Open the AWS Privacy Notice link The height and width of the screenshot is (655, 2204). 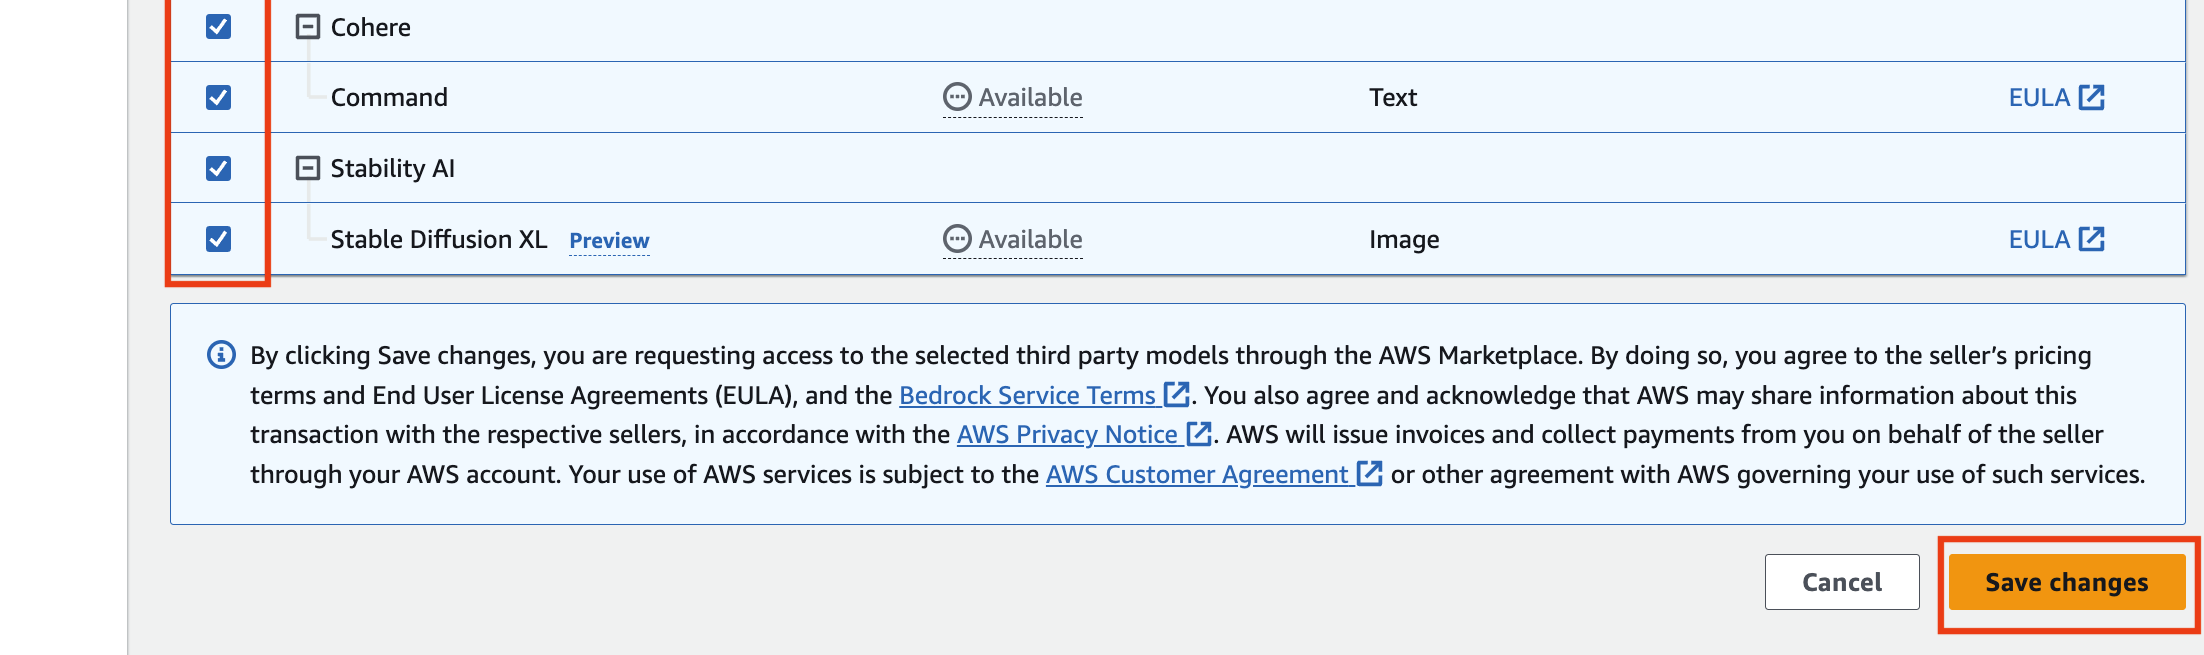click(x=1067, y=434)
